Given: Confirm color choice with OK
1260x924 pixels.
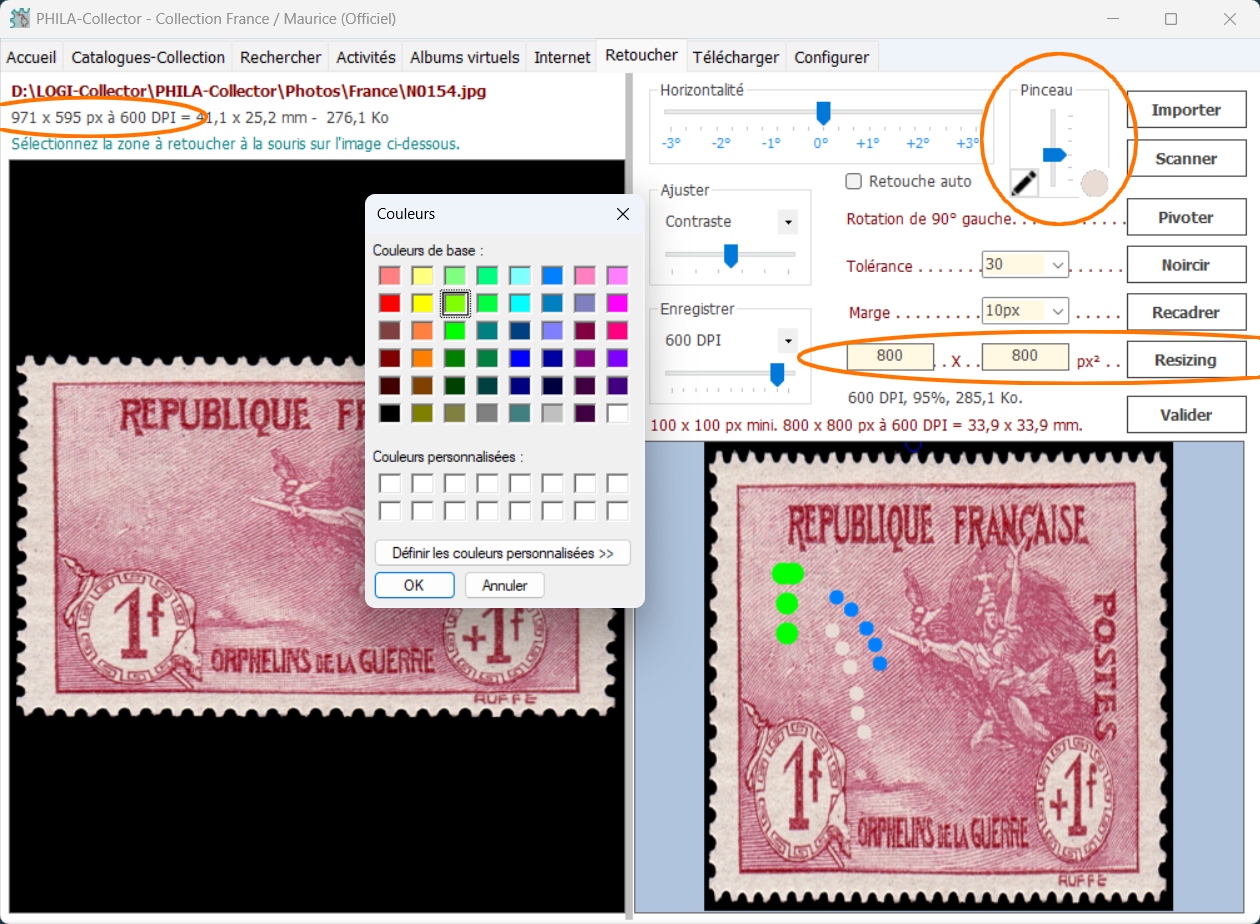Looking at the screenshot, I should coord(414,585).
